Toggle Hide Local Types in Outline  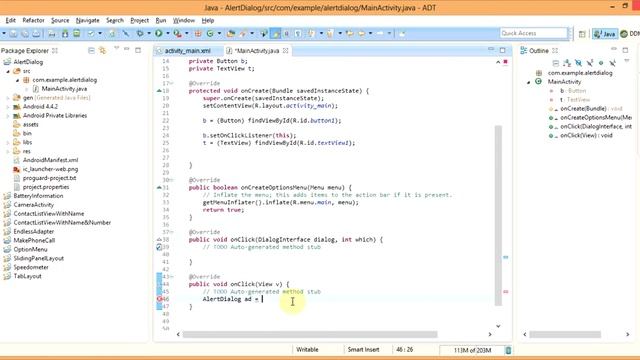pyautogui.click(x=612, y=63)
